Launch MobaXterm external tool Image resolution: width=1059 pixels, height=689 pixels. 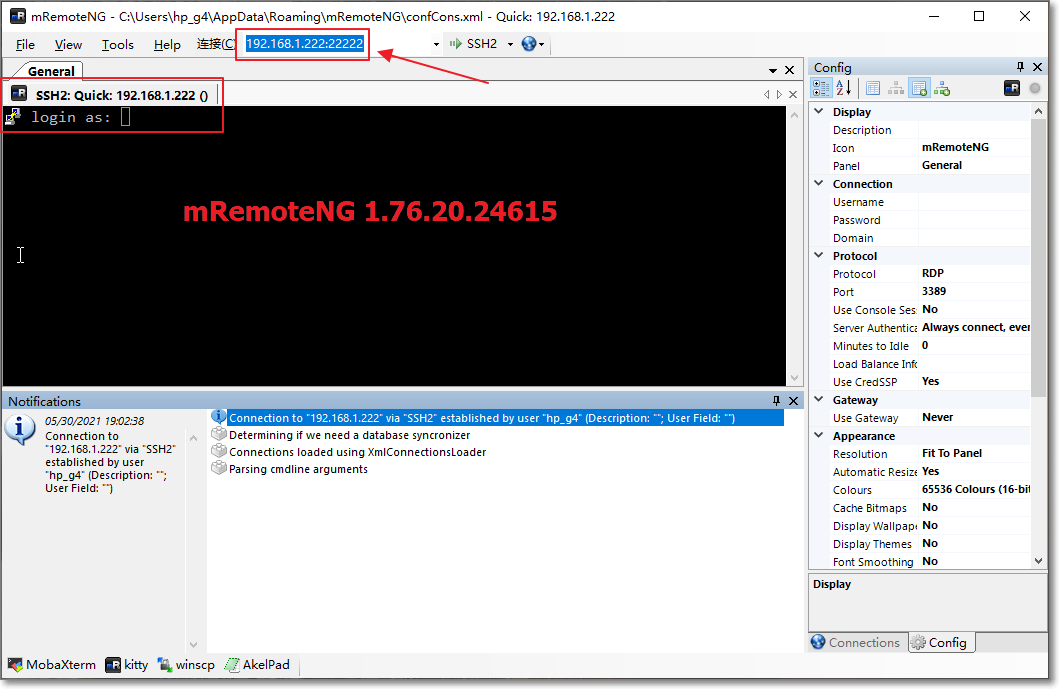[x=52, y=665]
